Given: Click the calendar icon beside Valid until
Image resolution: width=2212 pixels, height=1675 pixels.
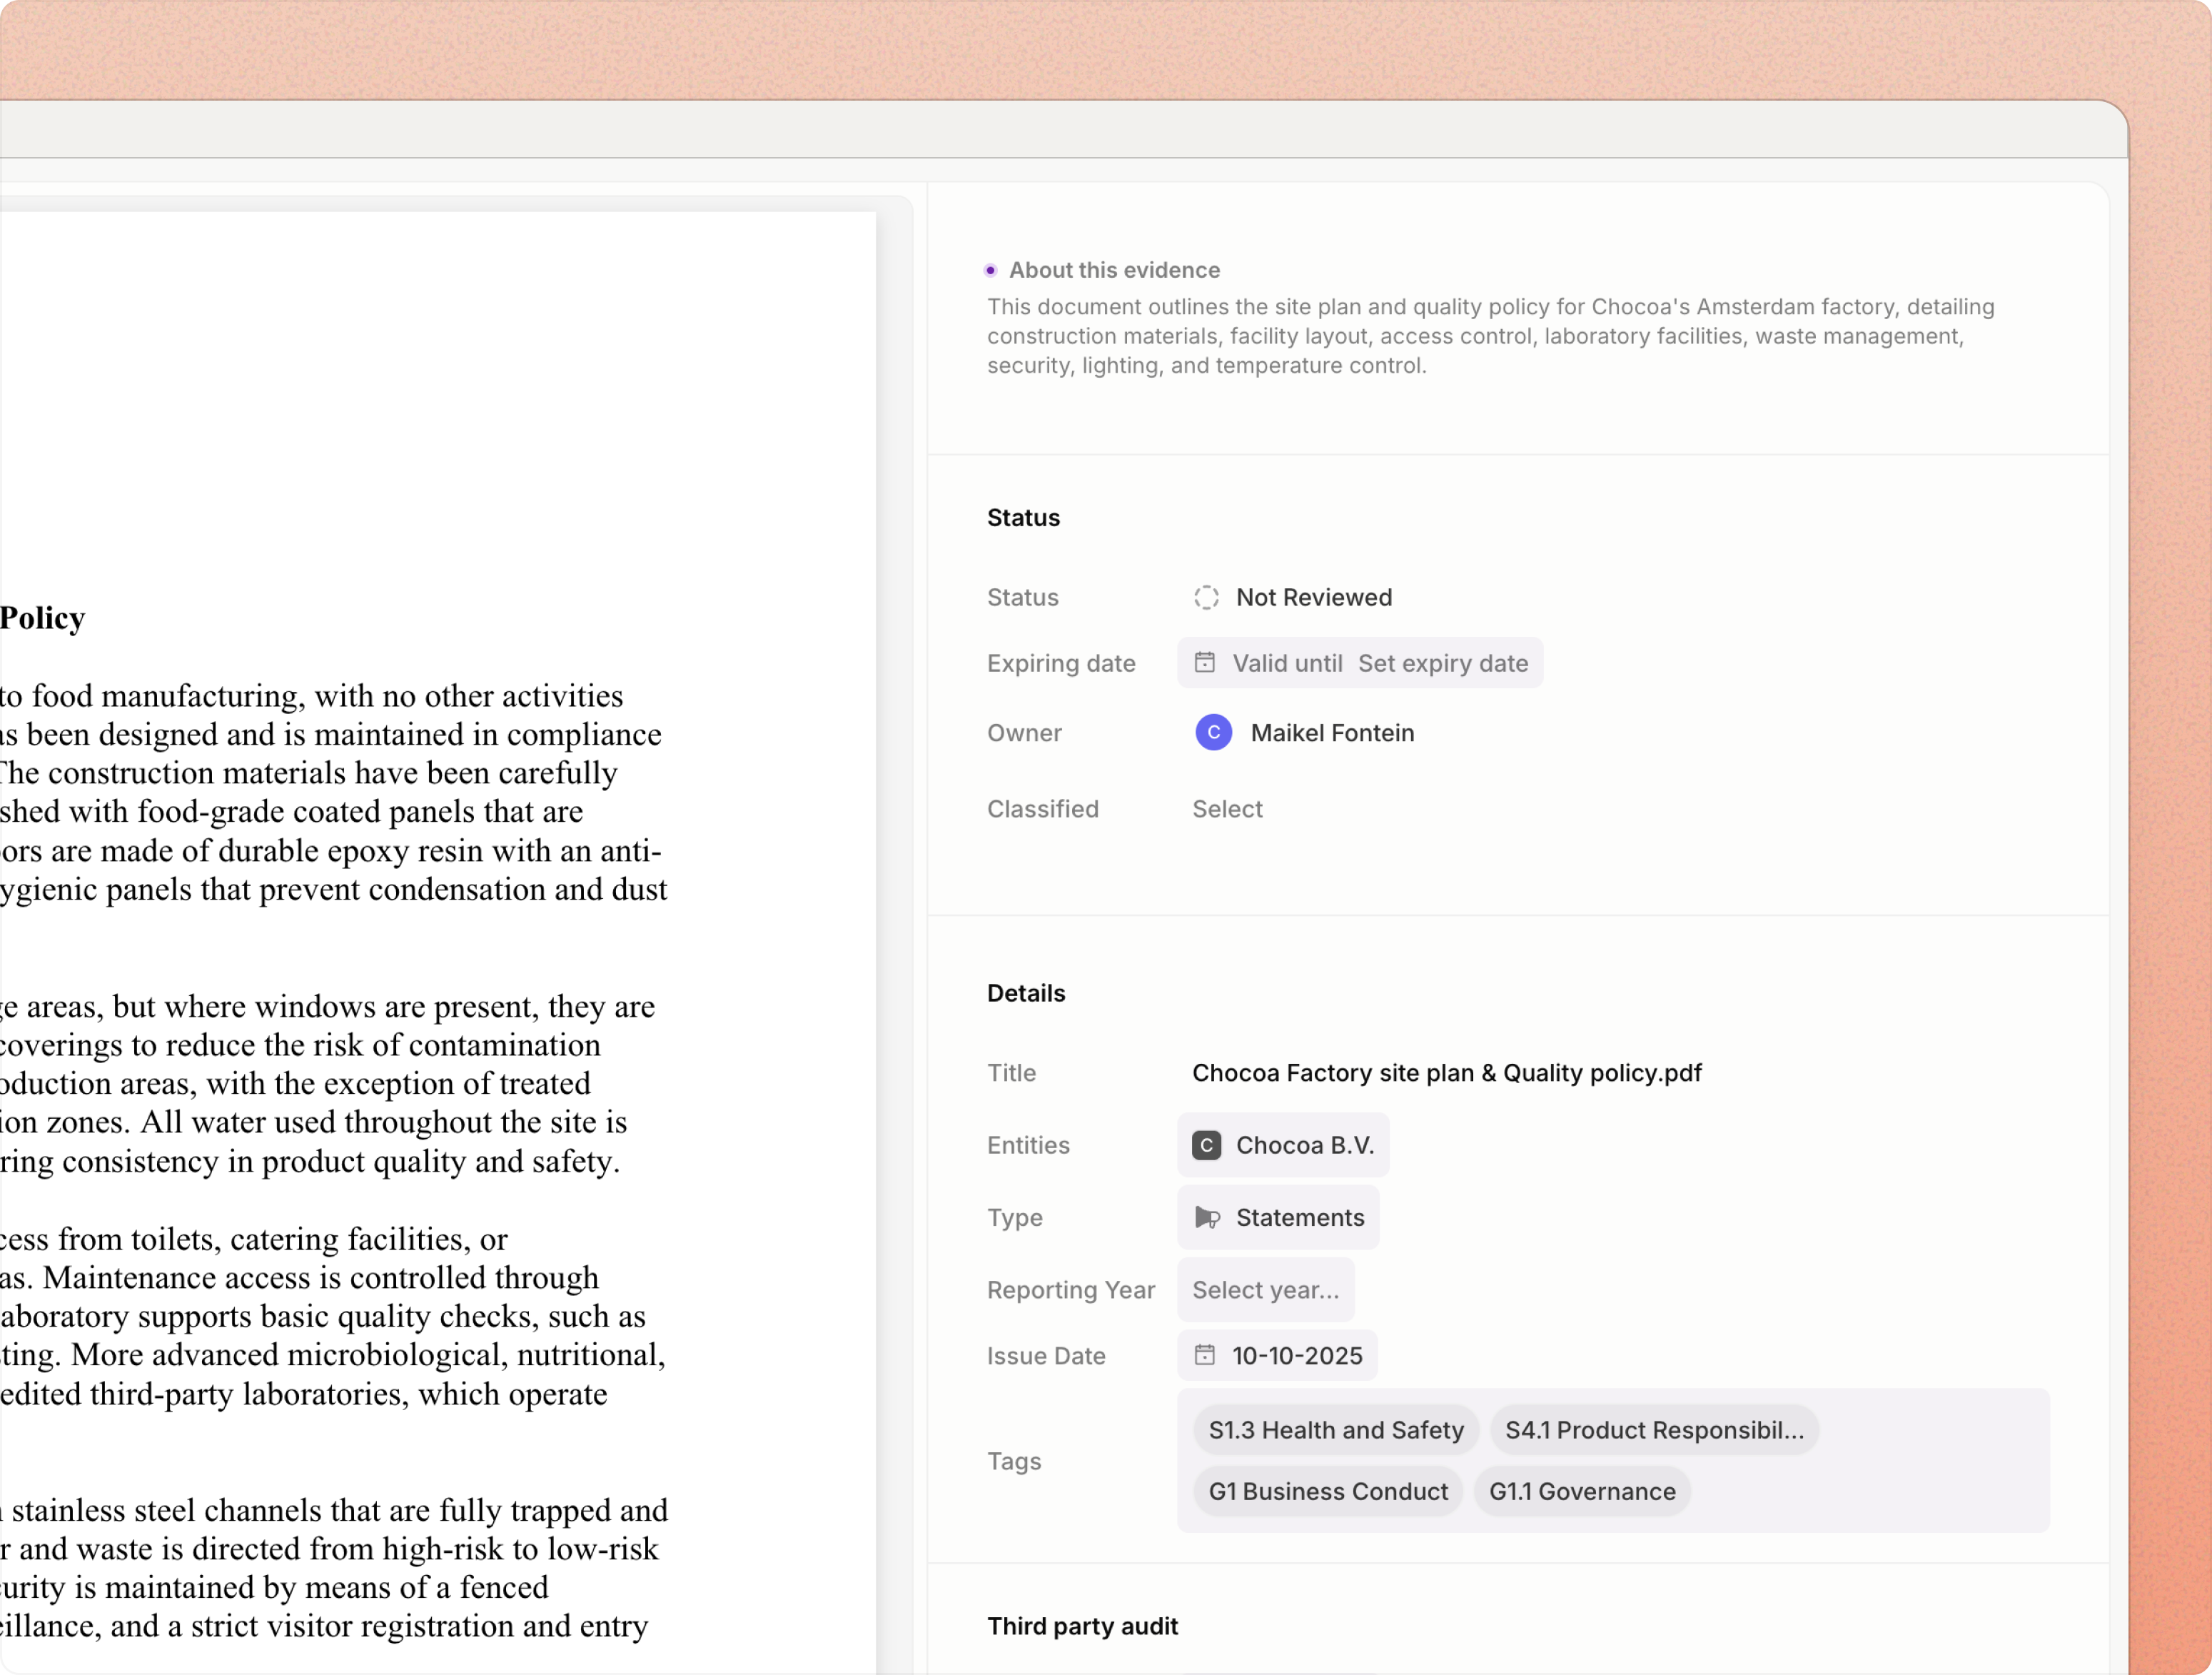Looking at the screenshot, I should tap(1205, 663).
